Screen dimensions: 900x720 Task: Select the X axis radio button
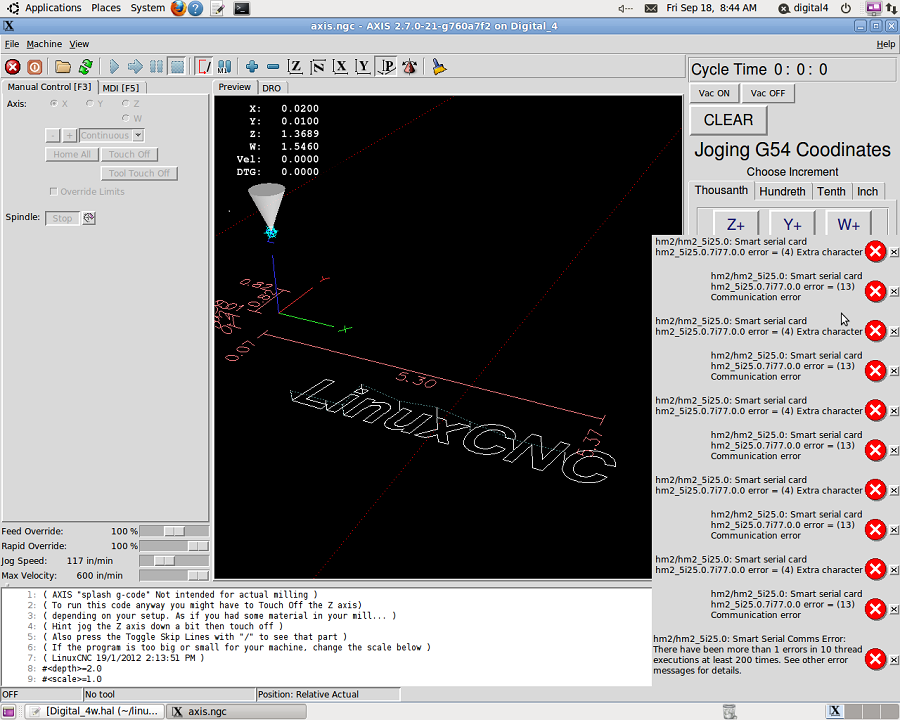pyautogui.click(x=56, y=104)
